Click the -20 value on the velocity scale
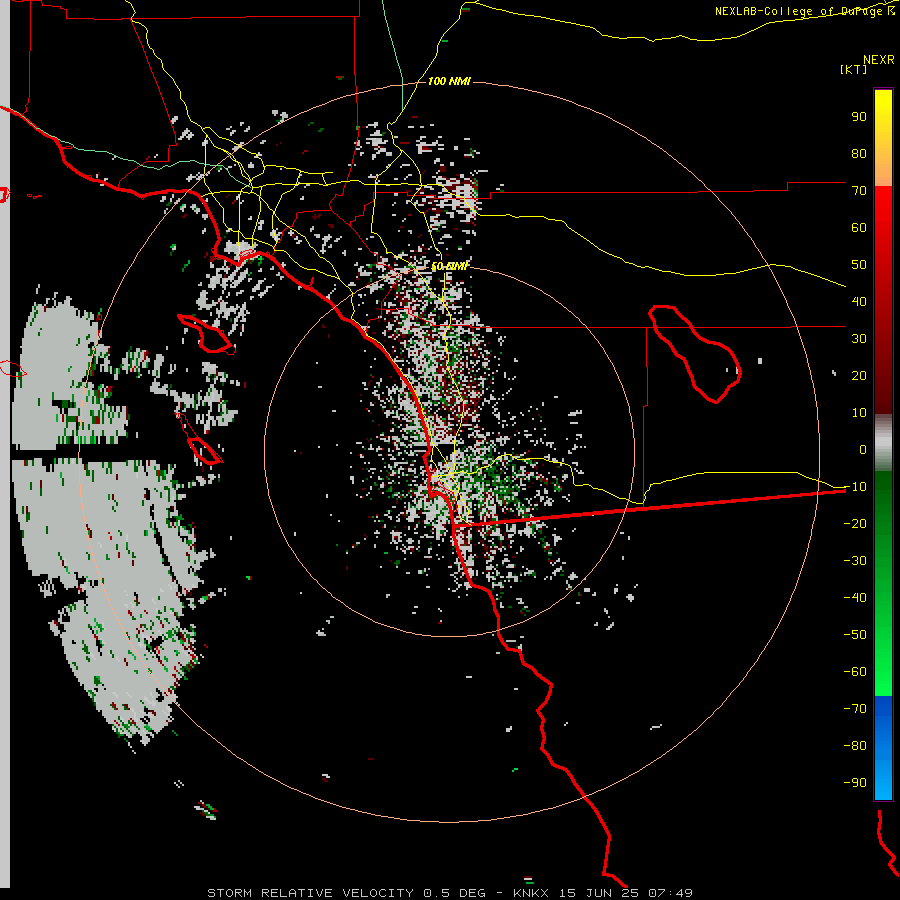The image size is (900, 900). [x=855, y=523]
